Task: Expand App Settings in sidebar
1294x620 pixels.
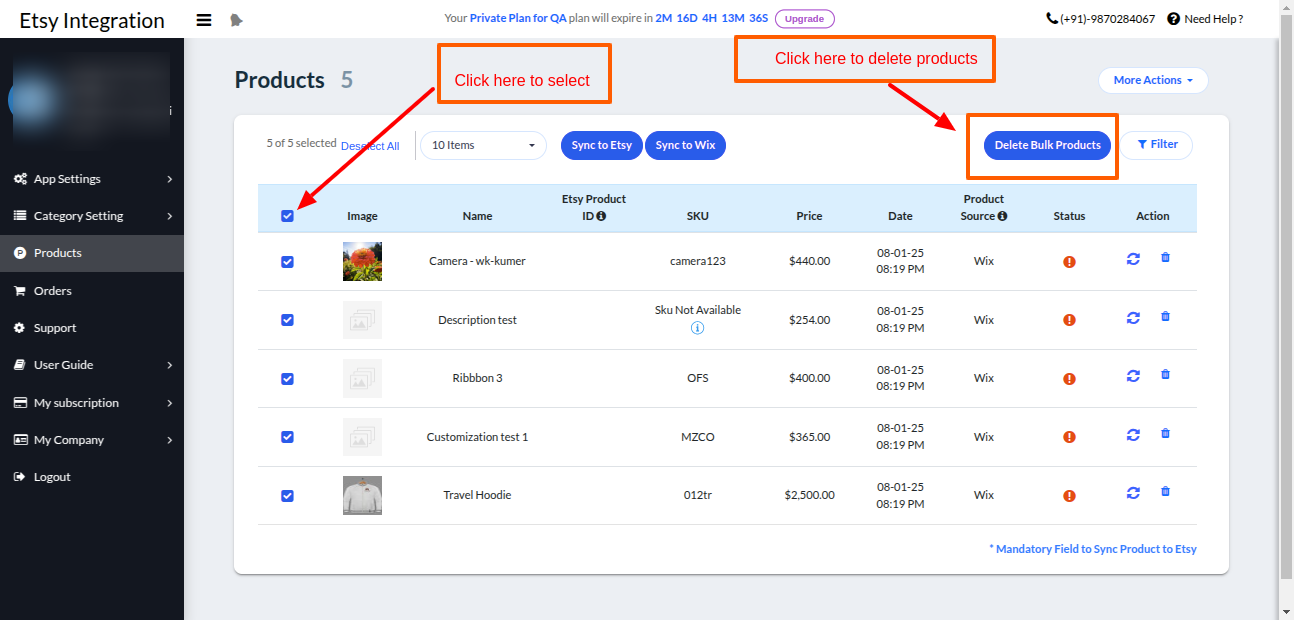Action: (x=92, y=179)
